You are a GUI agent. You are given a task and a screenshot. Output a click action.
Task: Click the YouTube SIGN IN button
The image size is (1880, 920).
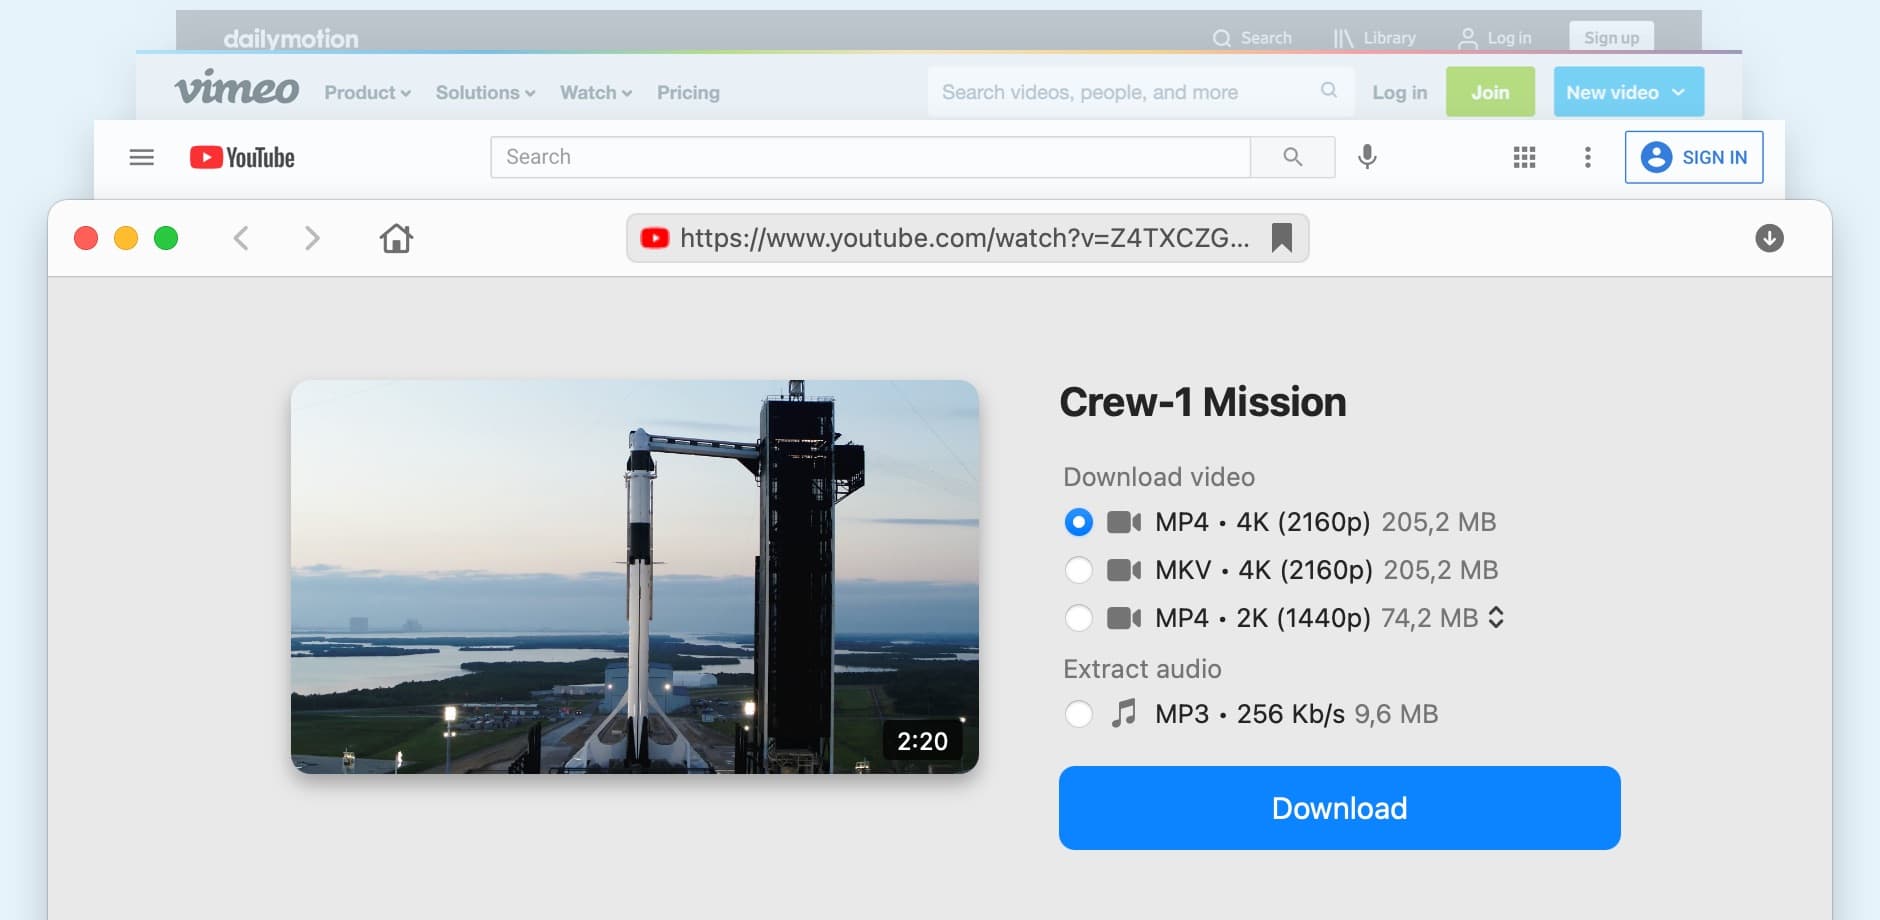coord(1693,157)
